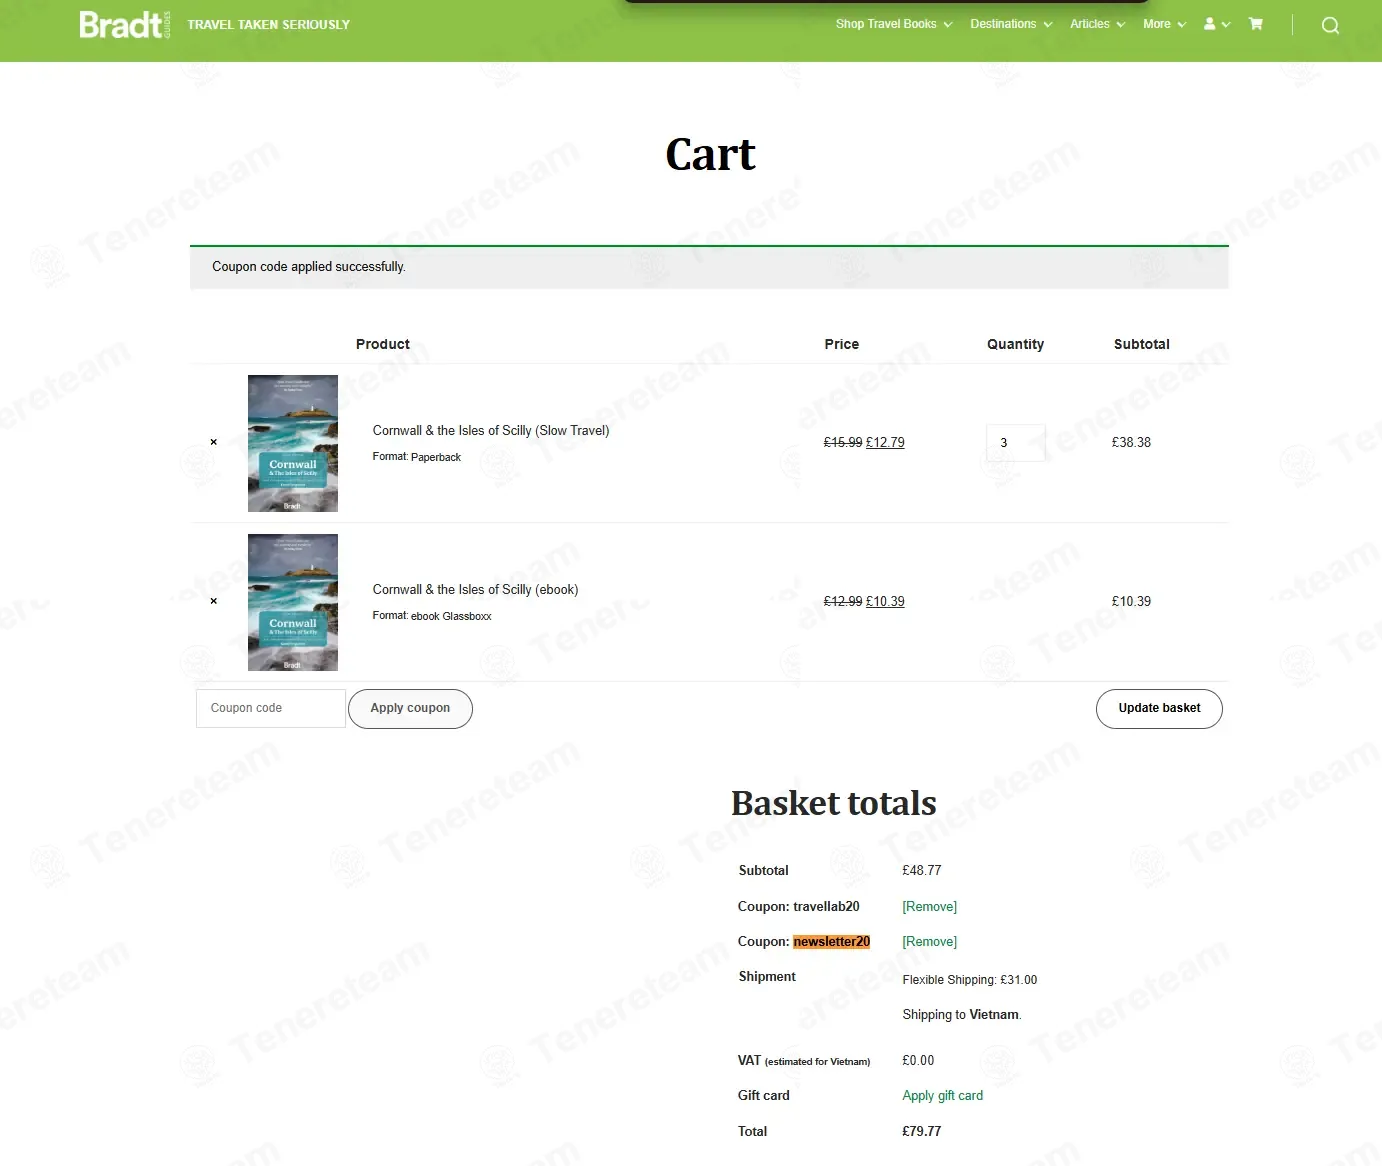Click the paperback quantity field showing 3
1382x1166 pixels.
[x=1015, y=442]
